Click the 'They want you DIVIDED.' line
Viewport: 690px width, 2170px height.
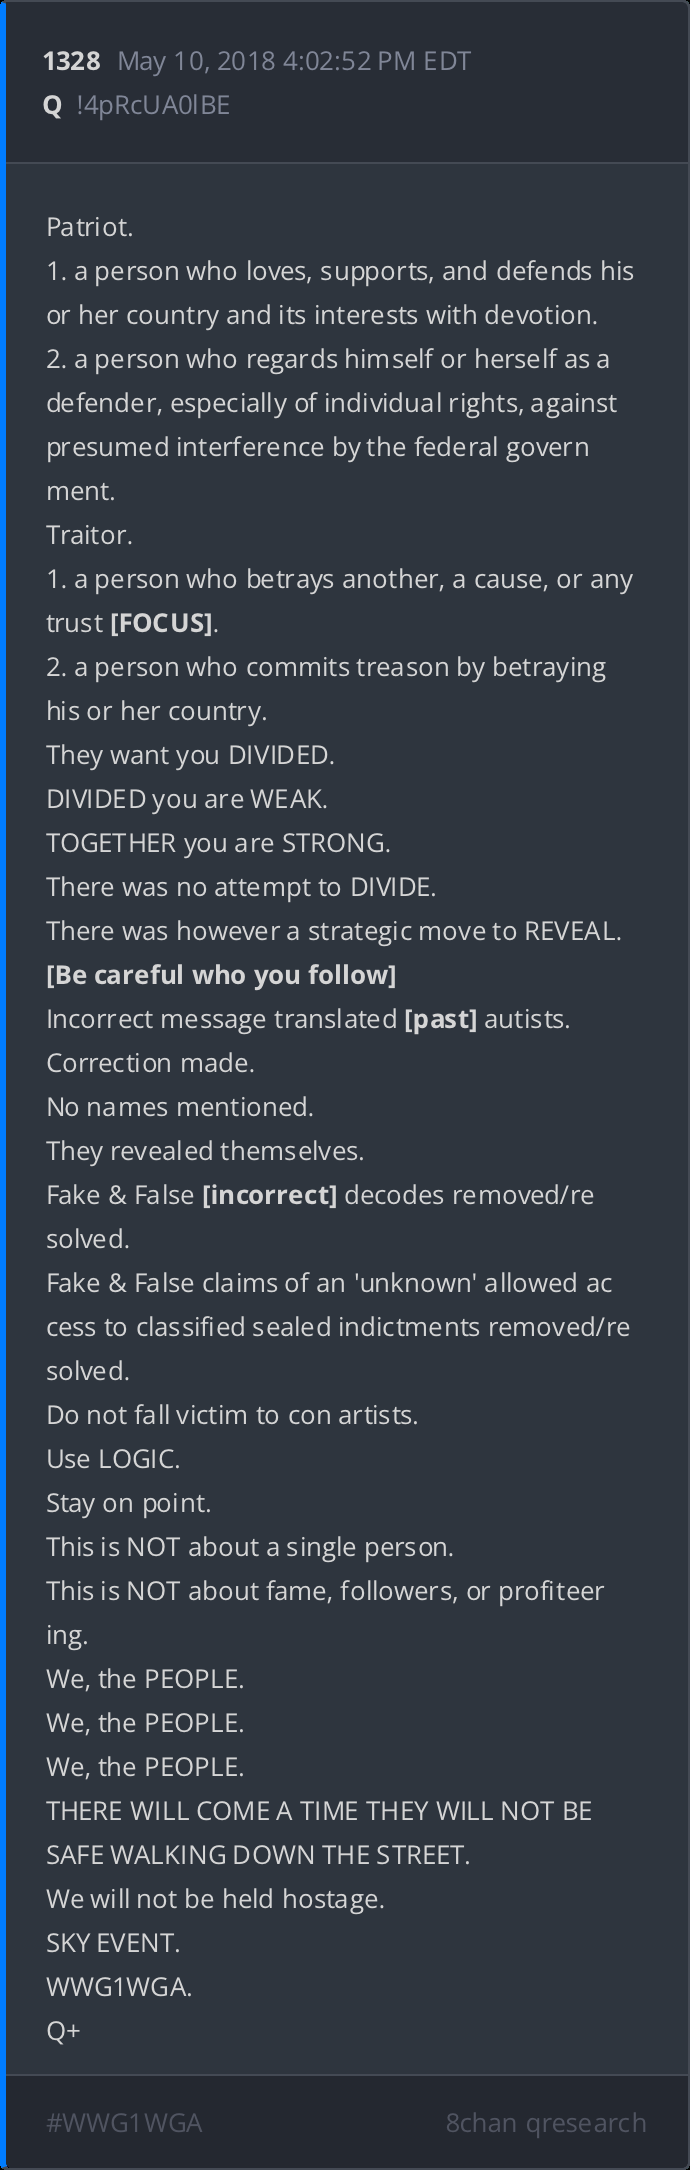click(x=190, y=755)
